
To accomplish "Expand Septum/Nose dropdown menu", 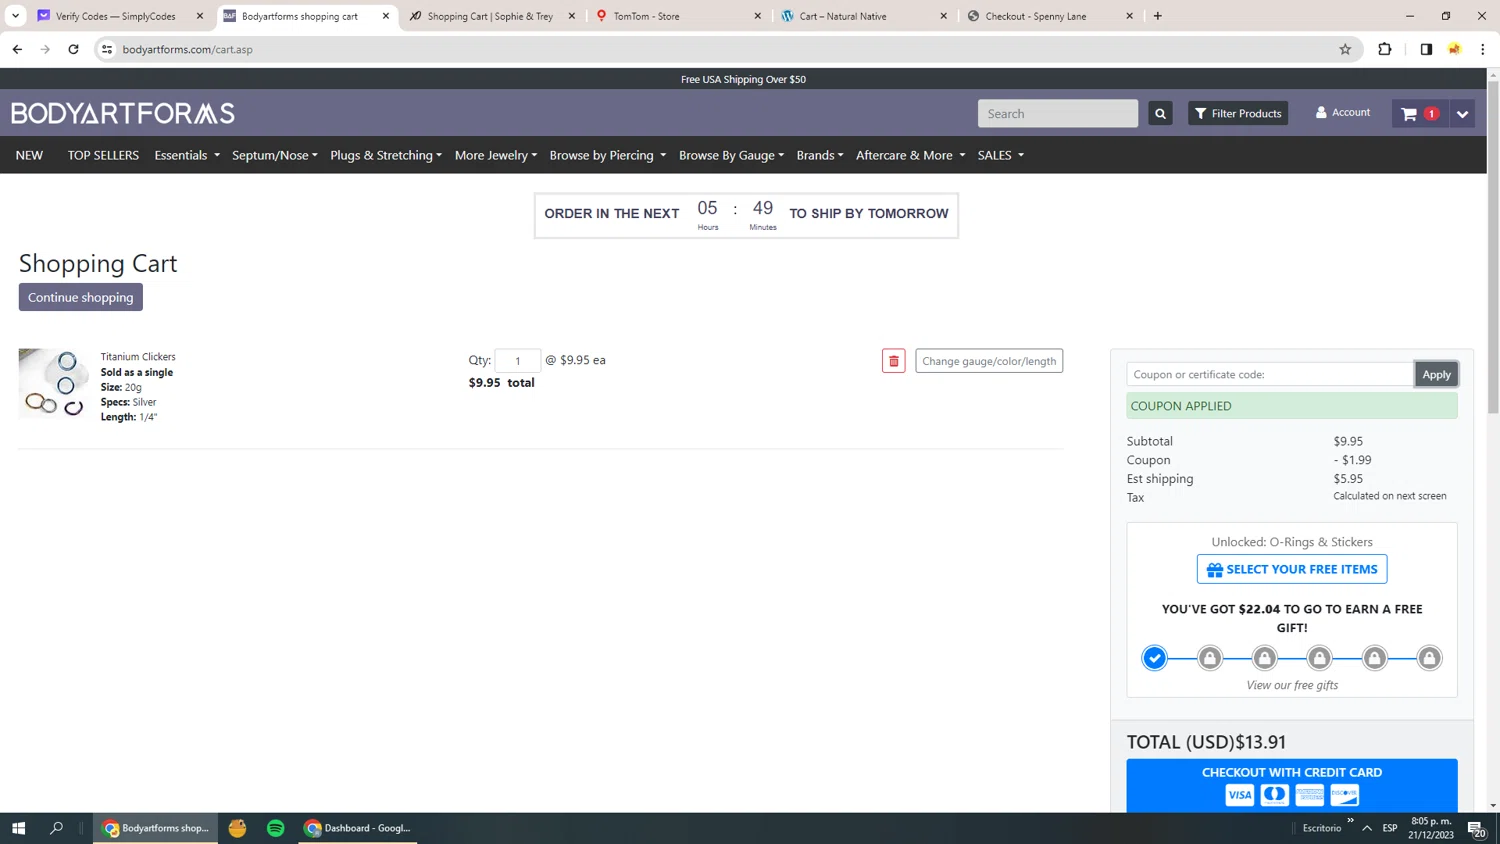I will 275,155.
